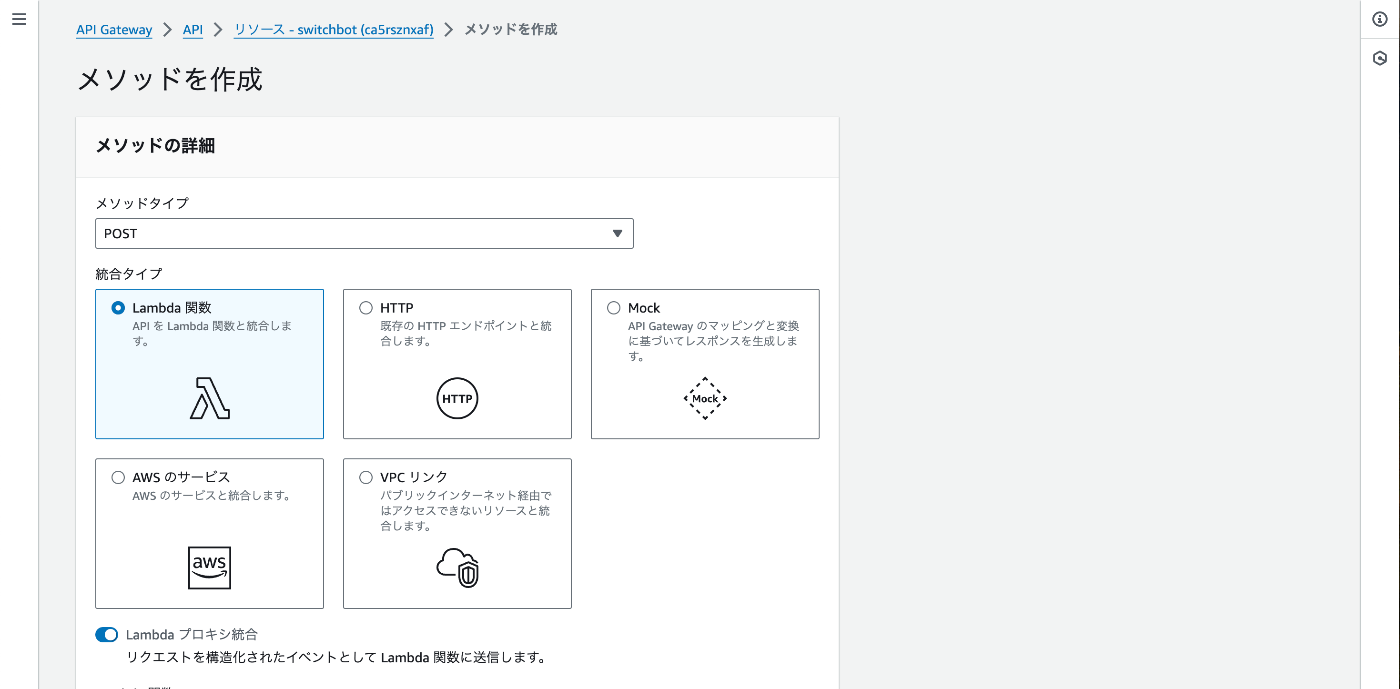Click the HTTP circle icon
The height and width of the screenshot is (689, 1400).
(457, 398)
